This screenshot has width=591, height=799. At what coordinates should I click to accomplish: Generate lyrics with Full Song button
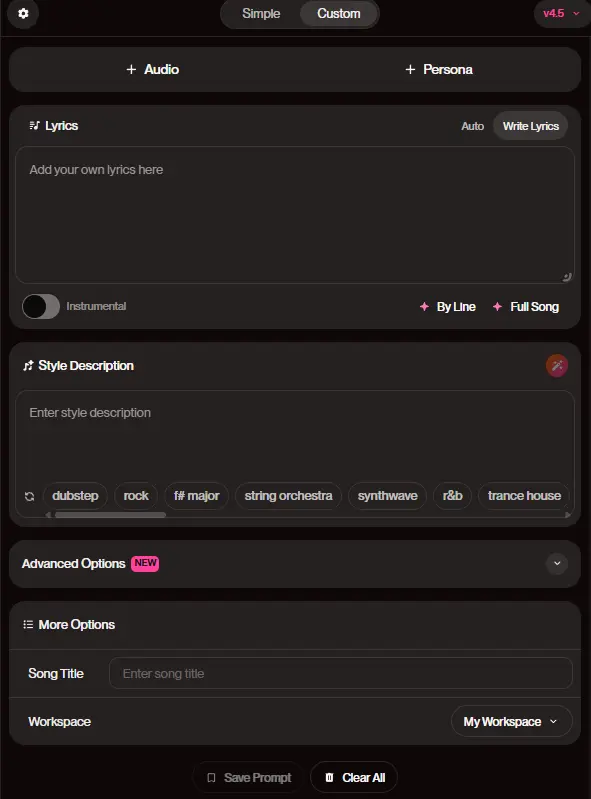pos(526,307)
